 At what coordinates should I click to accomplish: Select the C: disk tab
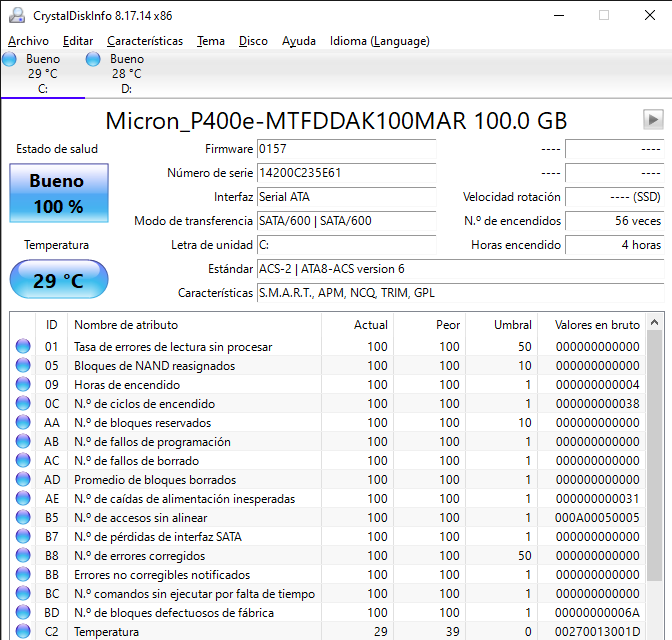[43, 74]
